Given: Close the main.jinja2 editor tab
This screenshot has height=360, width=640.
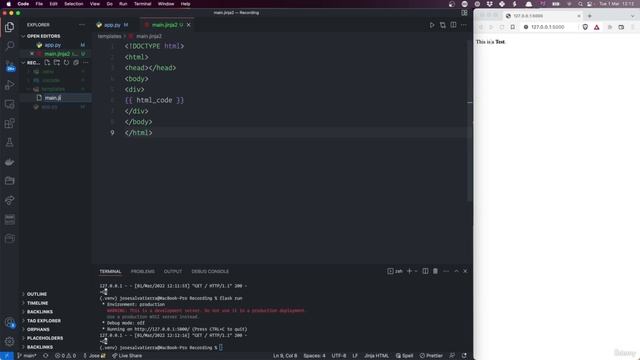Looking at the screenshot, I should [x=189, y=25].
